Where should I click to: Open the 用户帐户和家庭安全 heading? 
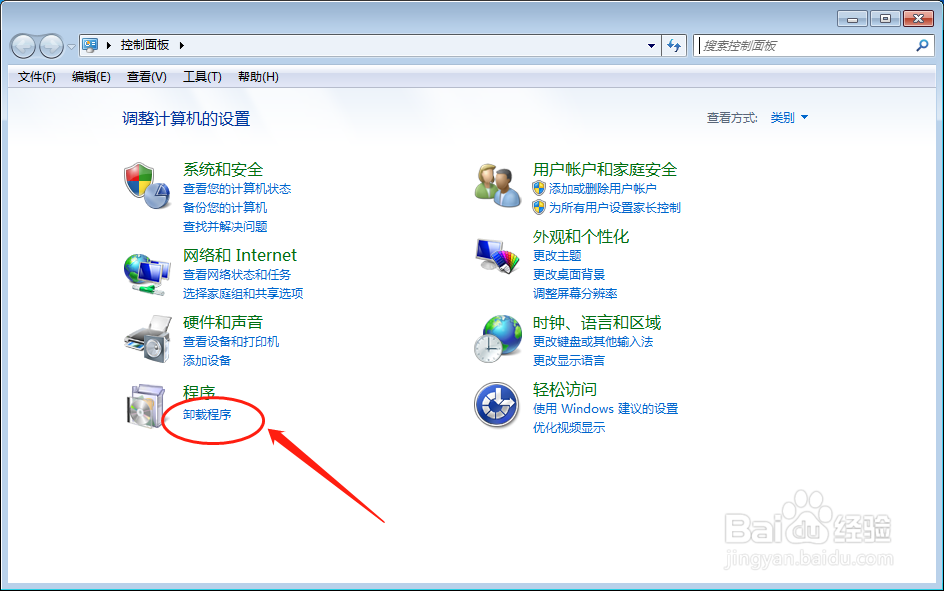tap(604, 170)
